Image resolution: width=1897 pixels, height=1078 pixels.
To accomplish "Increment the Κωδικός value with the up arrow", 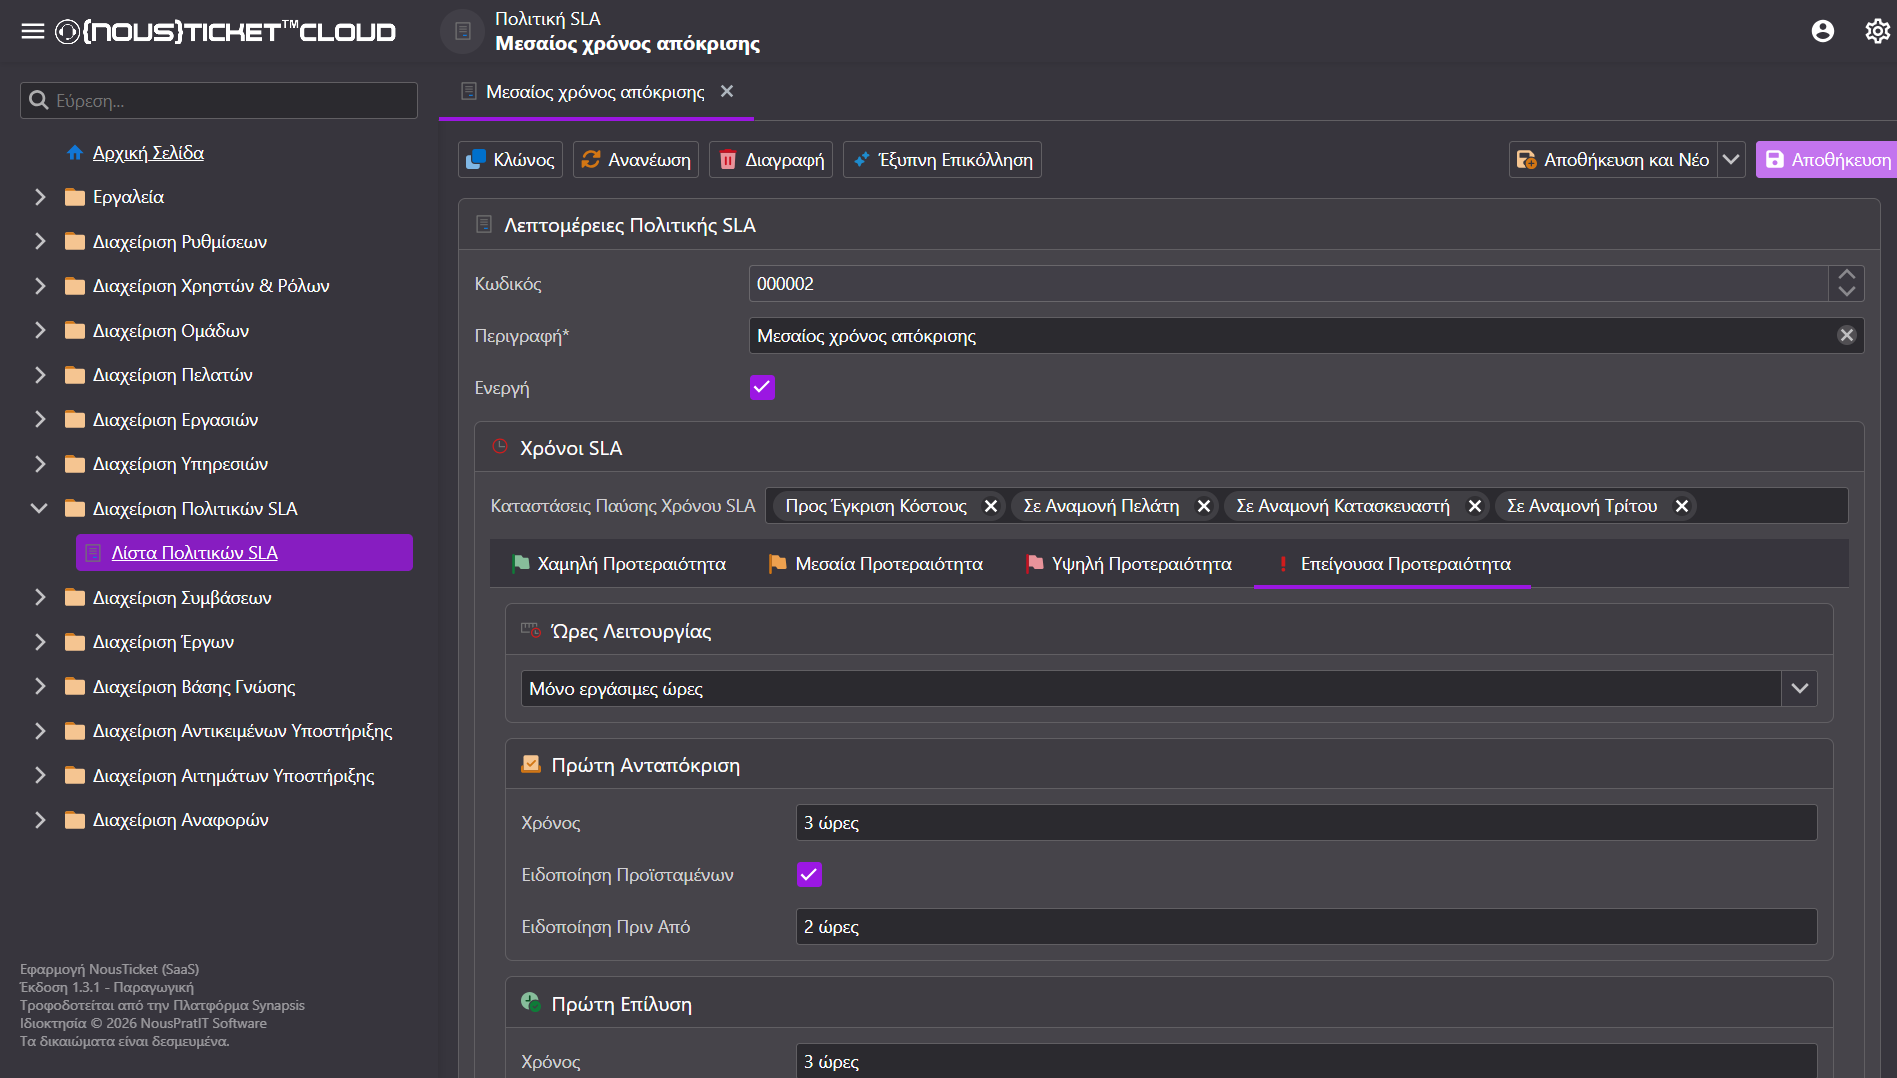I will point(1846,275).
